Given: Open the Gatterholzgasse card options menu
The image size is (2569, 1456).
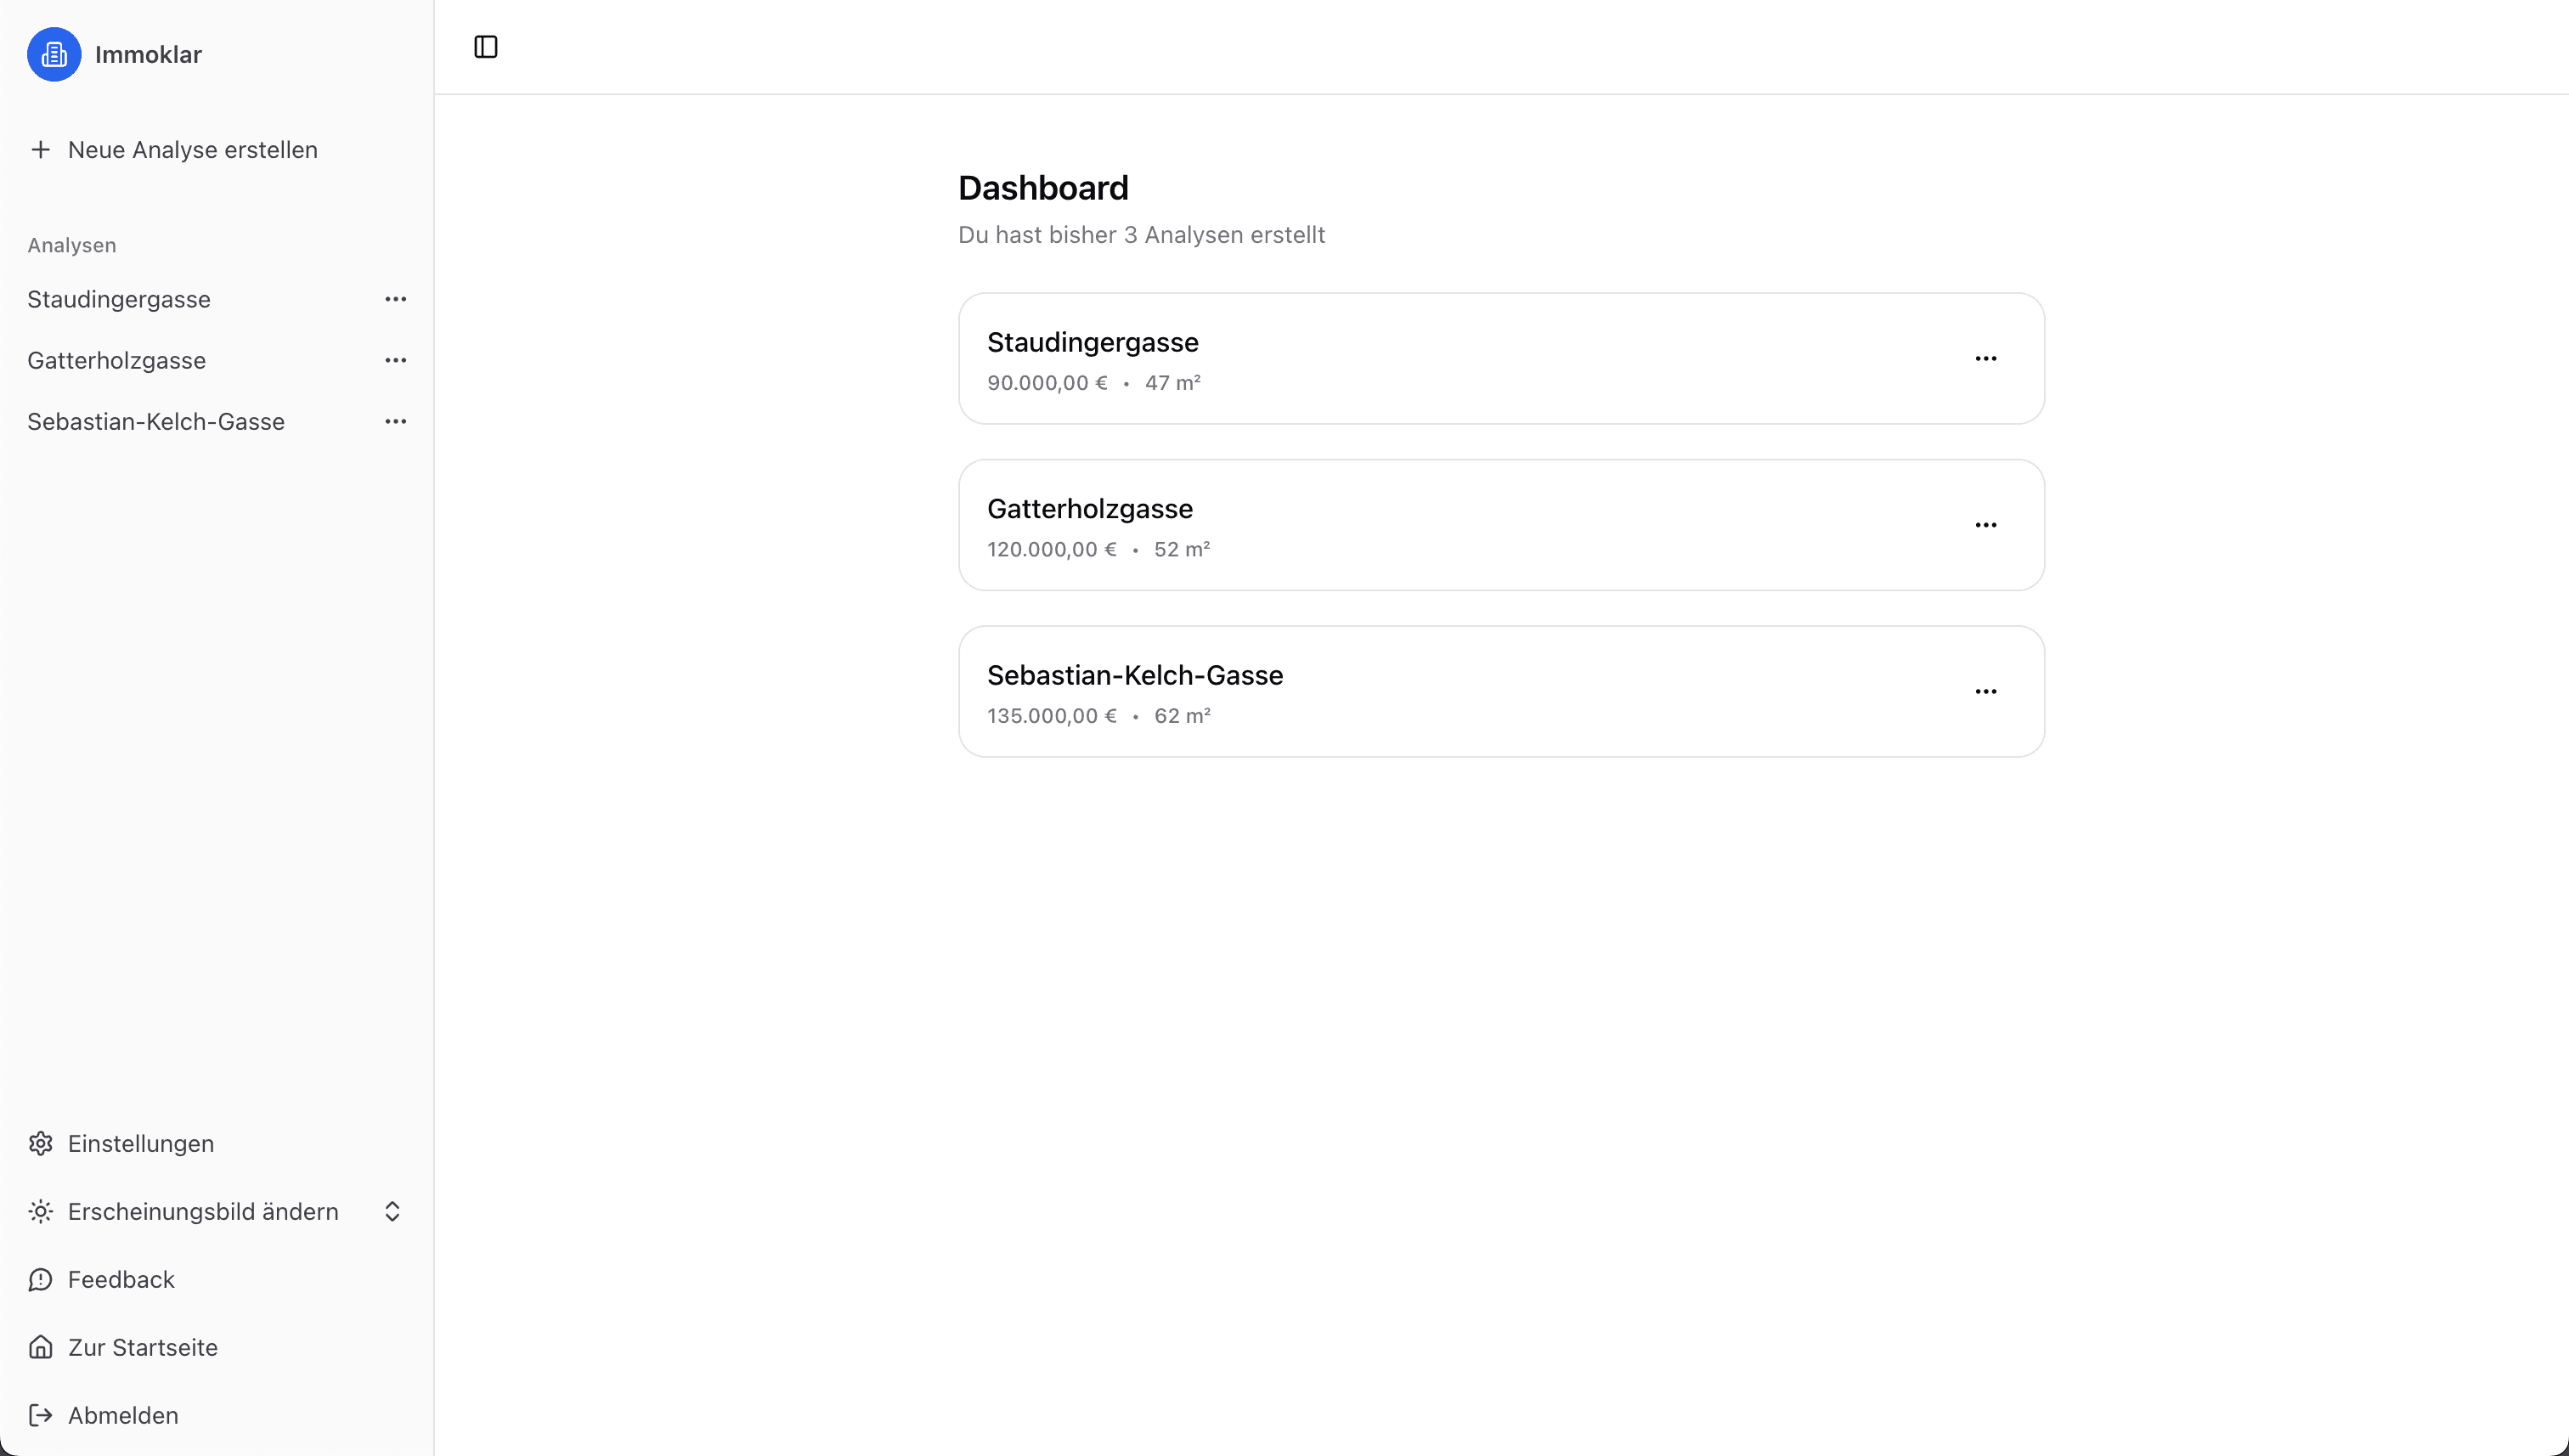Looking at the screenshot, I should [x=1986, y=524].
